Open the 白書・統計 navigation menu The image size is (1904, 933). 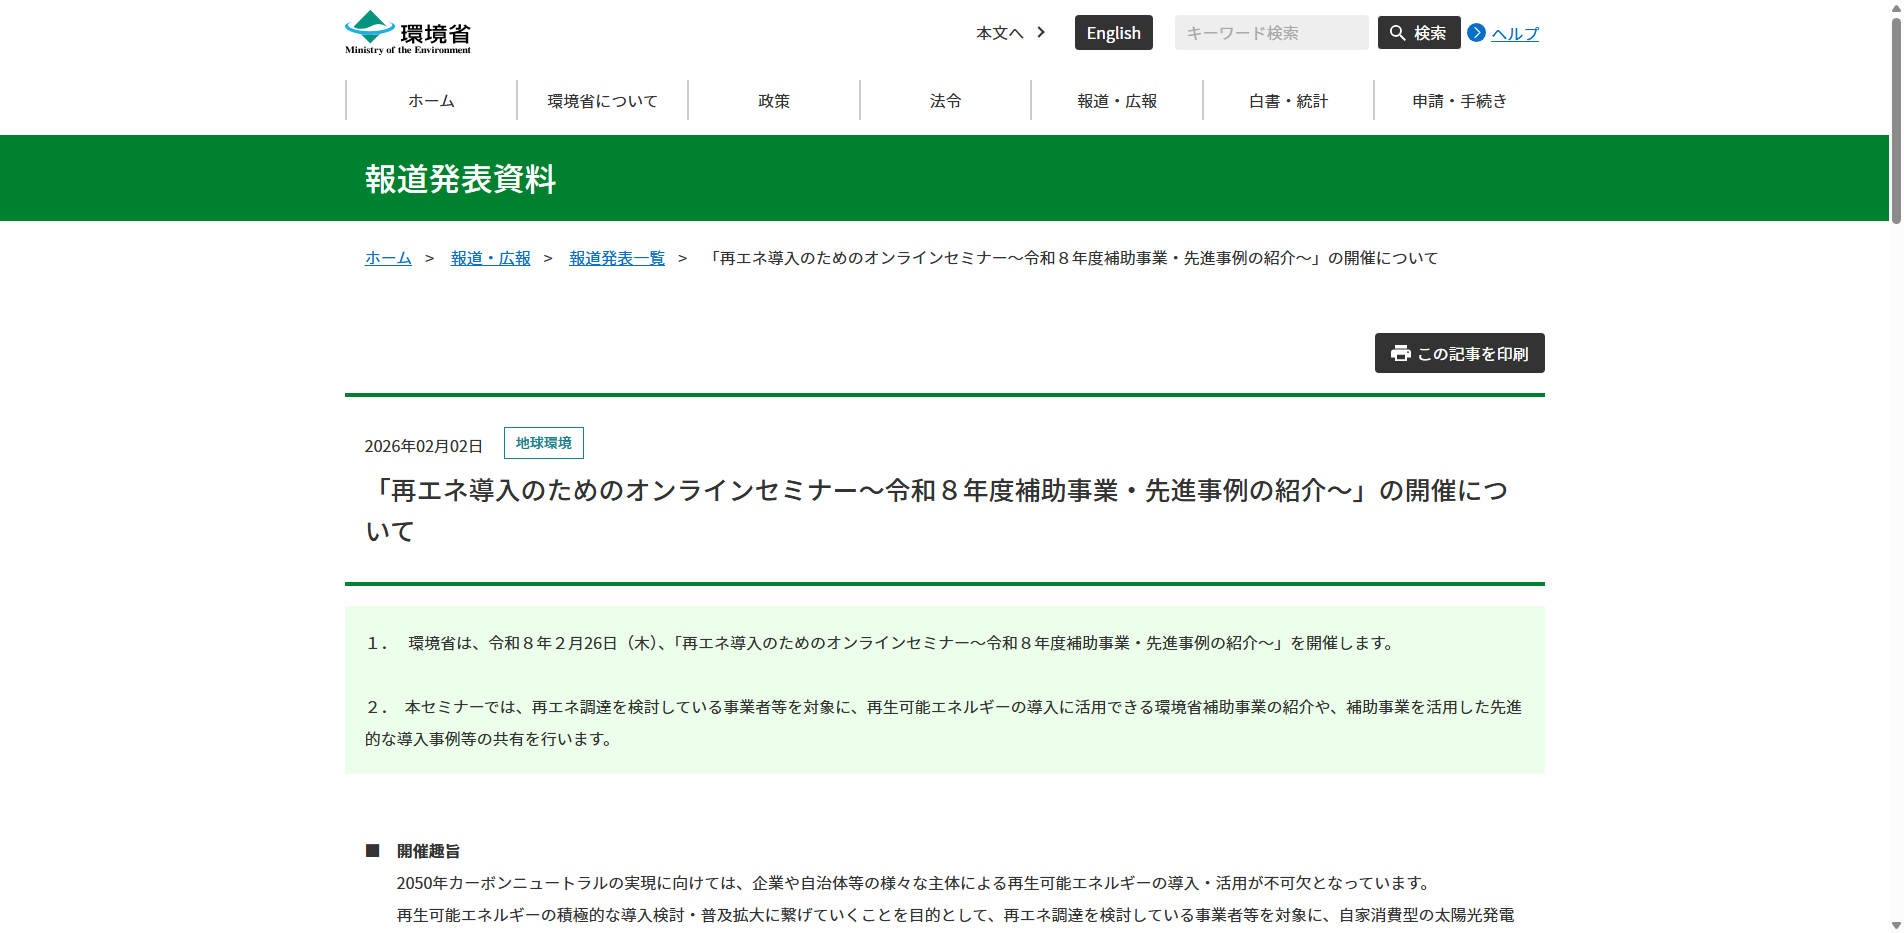pyautogui.click(x=1288, y=101)
